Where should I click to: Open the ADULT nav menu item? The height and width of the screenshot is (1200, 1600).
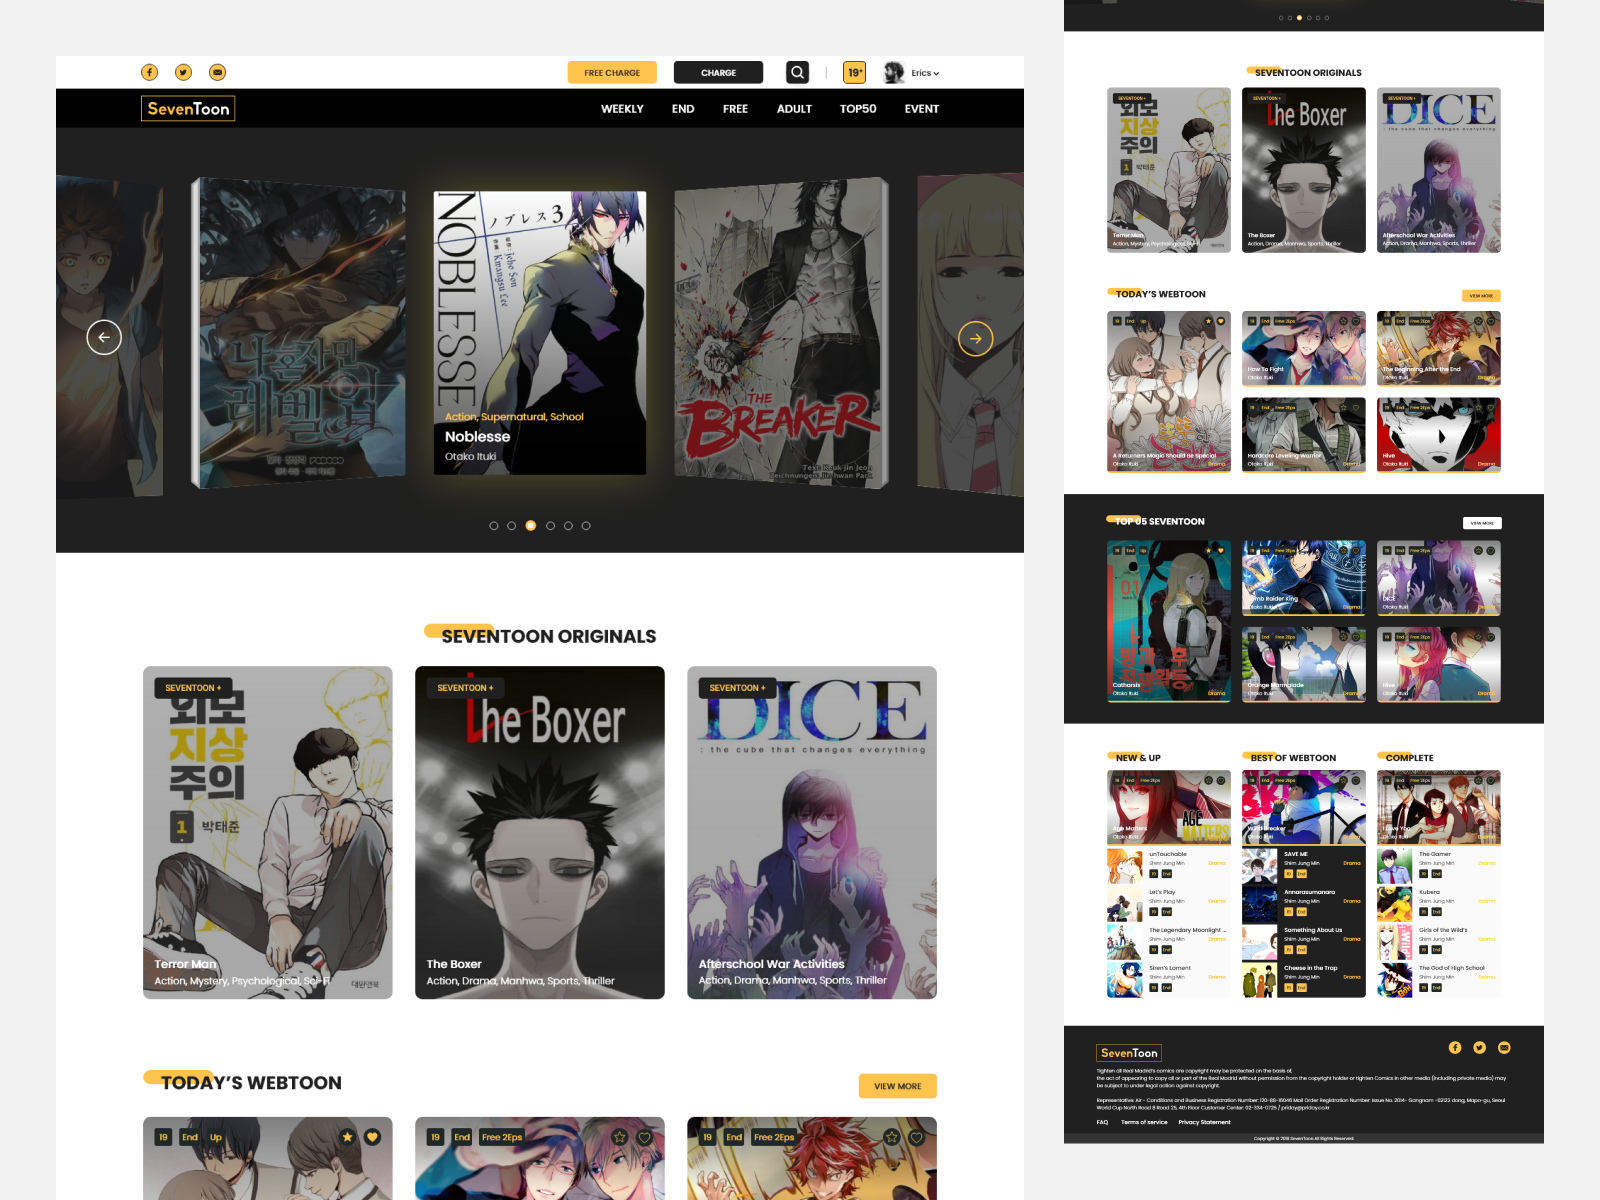click(x=794, y=109)
